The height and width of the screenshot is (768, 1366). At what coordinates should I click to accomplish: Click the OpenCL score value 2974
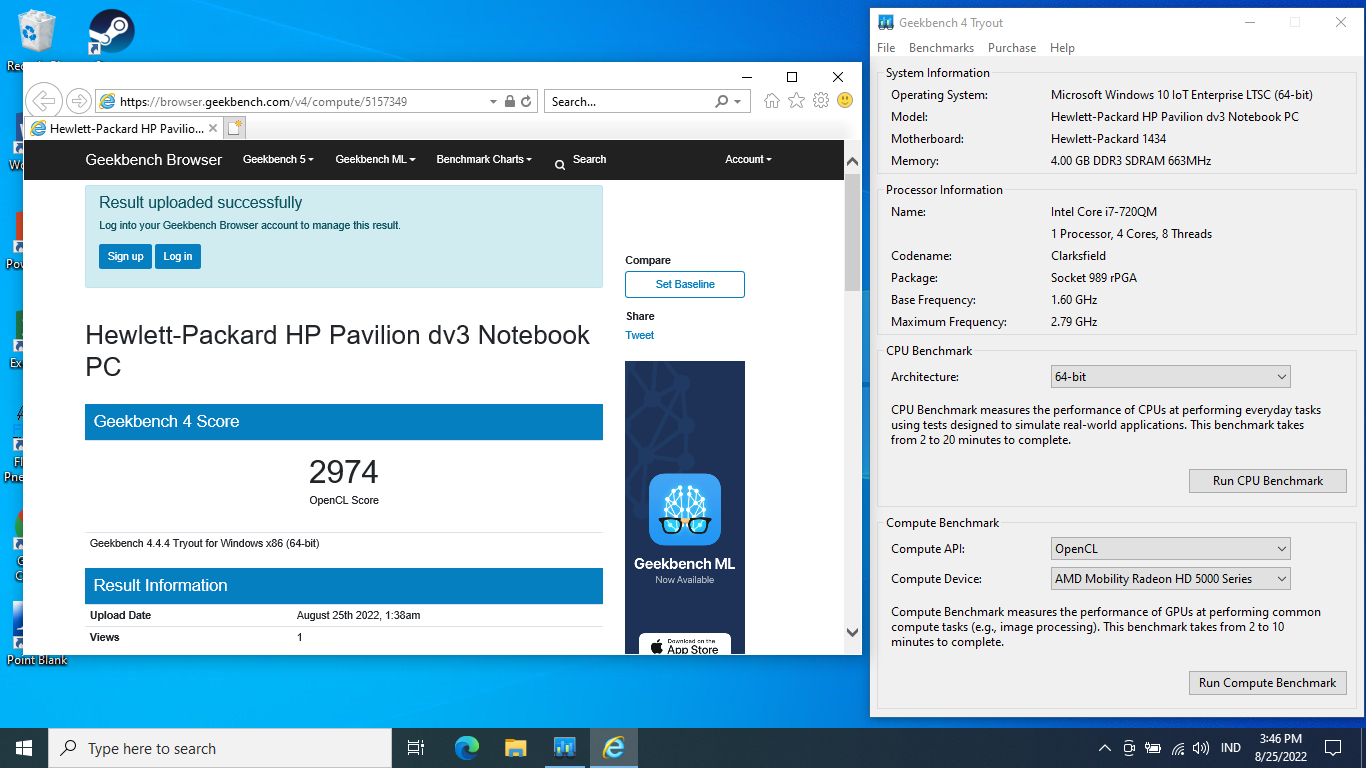point(344,471)
